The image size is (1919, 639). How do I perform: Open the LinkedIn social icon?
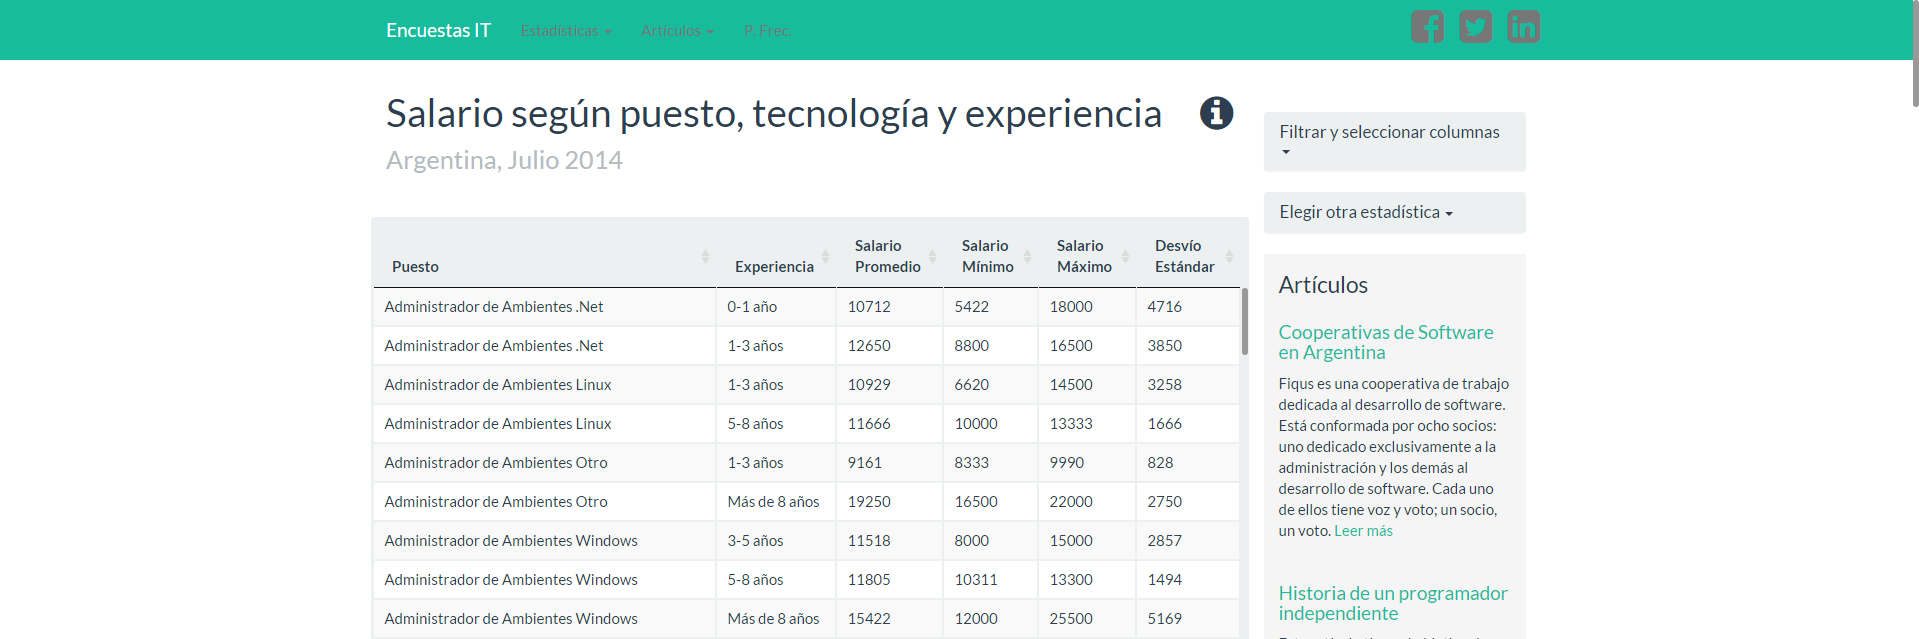(1523, 27)
